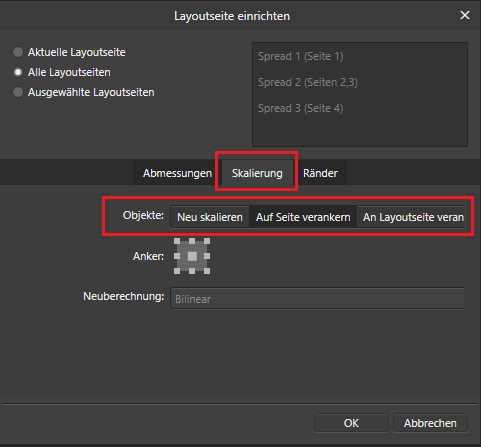The height and width of the screenshot is (447, 481).
Task: Cancel with the Abbrechen button
Action: (x=430, y=423)
